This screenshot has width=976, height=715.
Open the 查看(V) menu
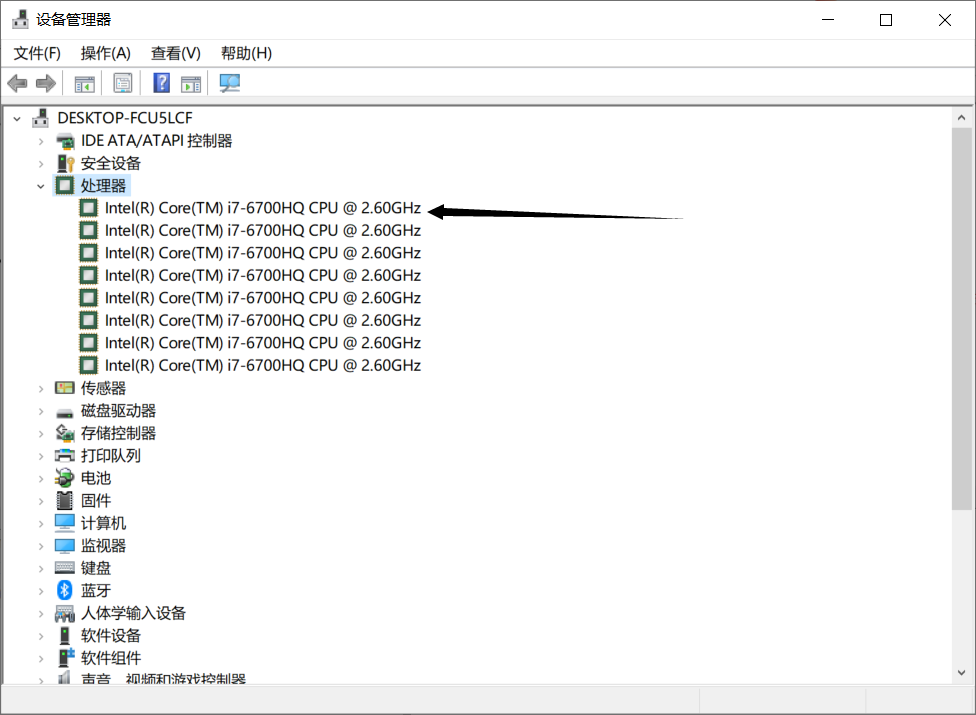coord(176,54)
